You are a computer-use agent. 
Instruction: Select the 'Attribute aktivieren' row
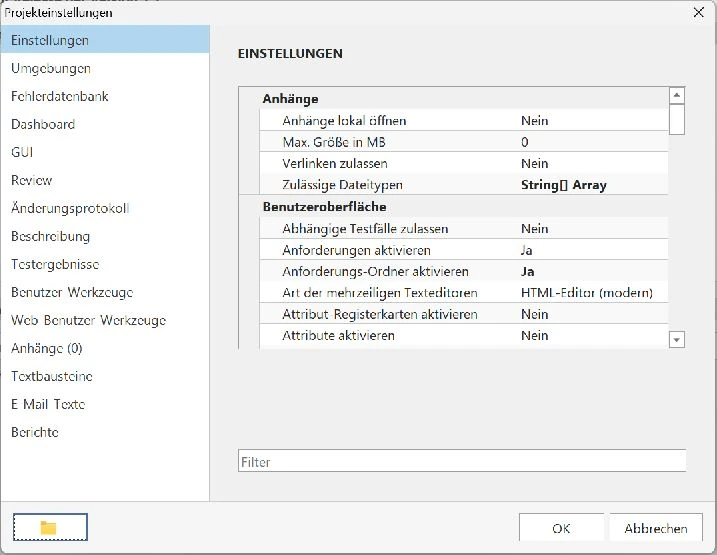pos(464,336)
